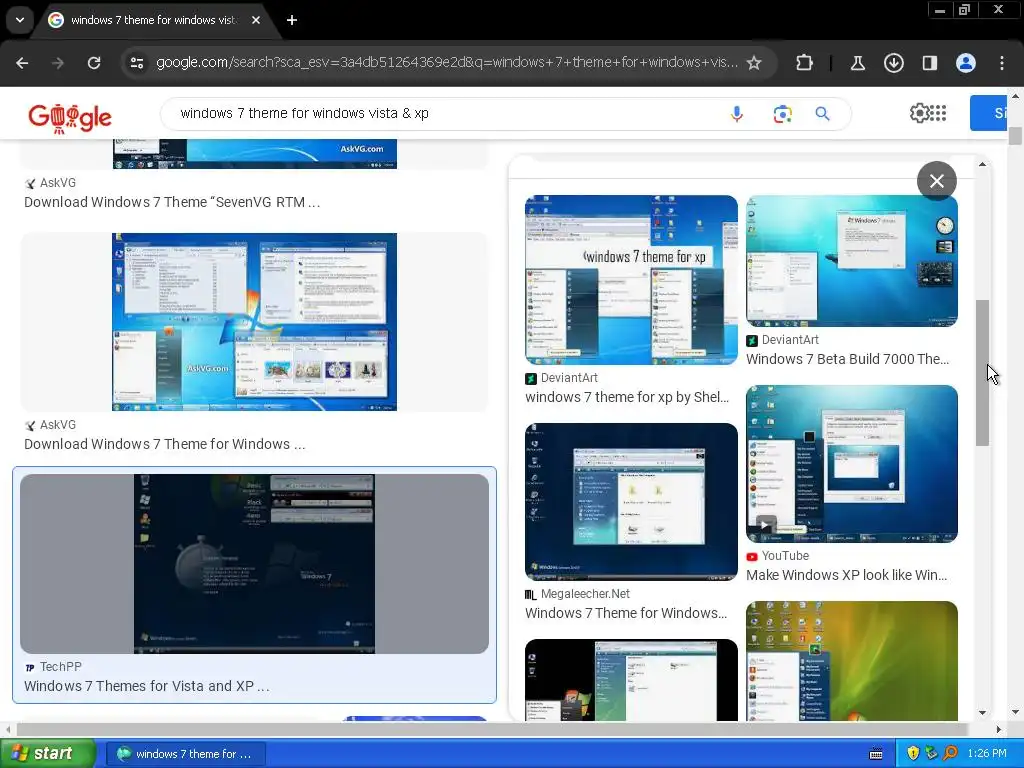Open Chrome three-dot menu
The width and height of the screenshot is (1024, 768).
[1002, 63]
